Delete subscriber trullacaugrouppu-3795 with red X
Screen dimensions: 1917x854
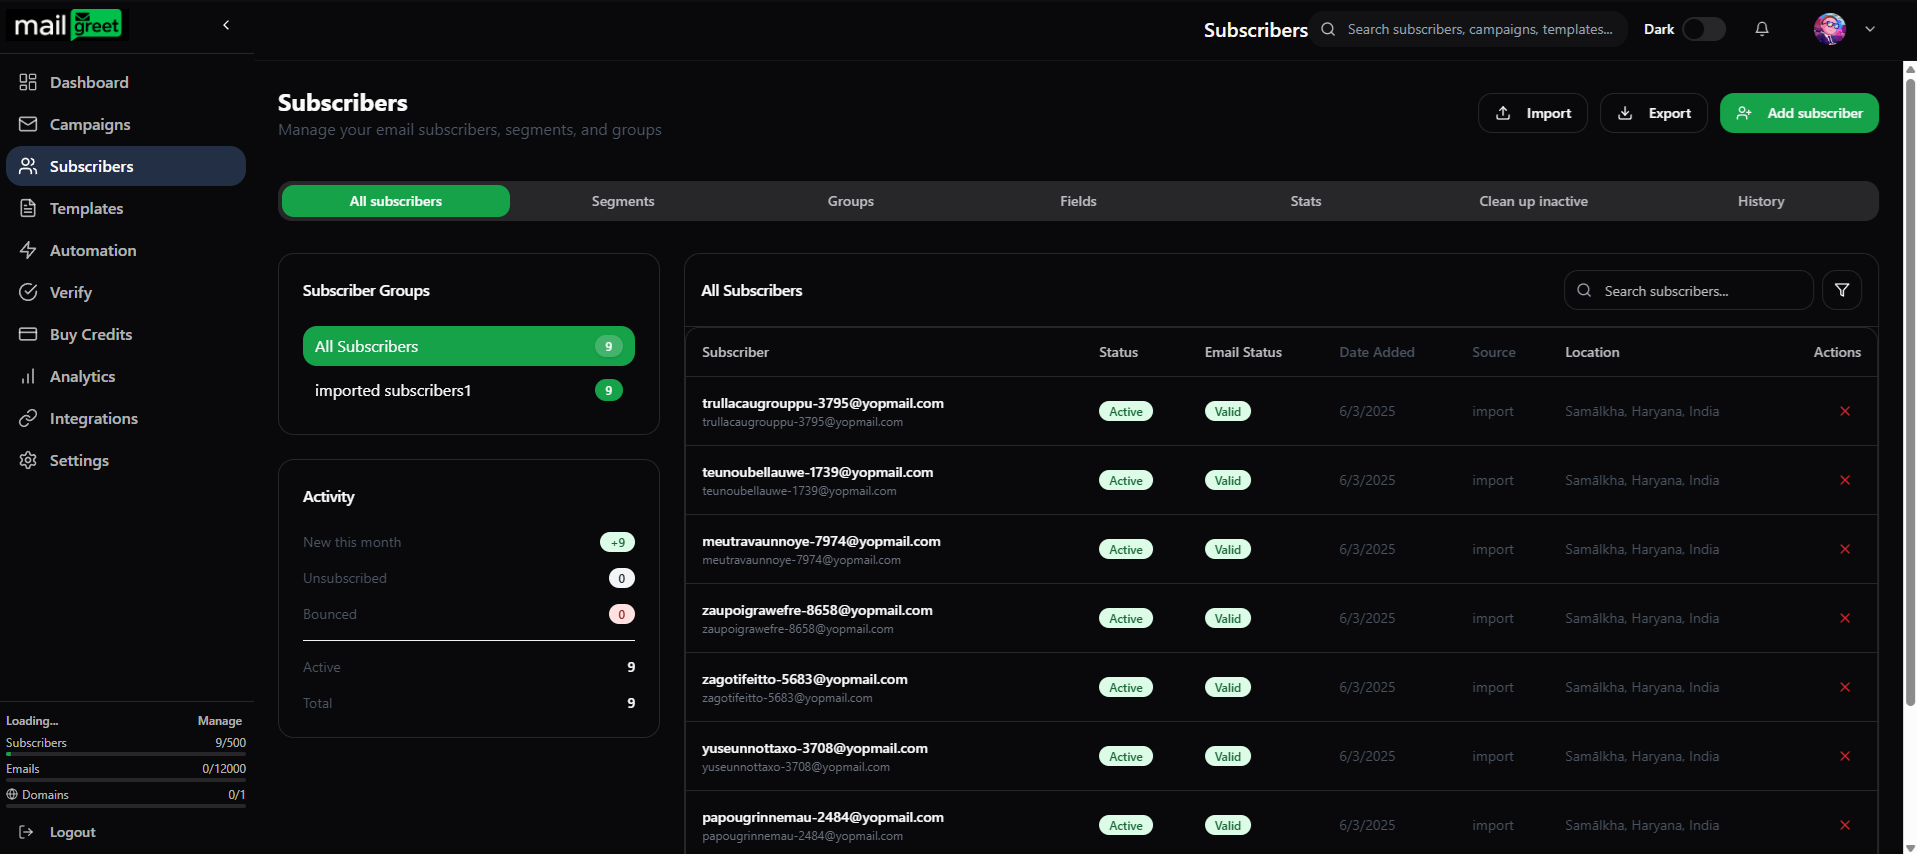coord(1845,411)
